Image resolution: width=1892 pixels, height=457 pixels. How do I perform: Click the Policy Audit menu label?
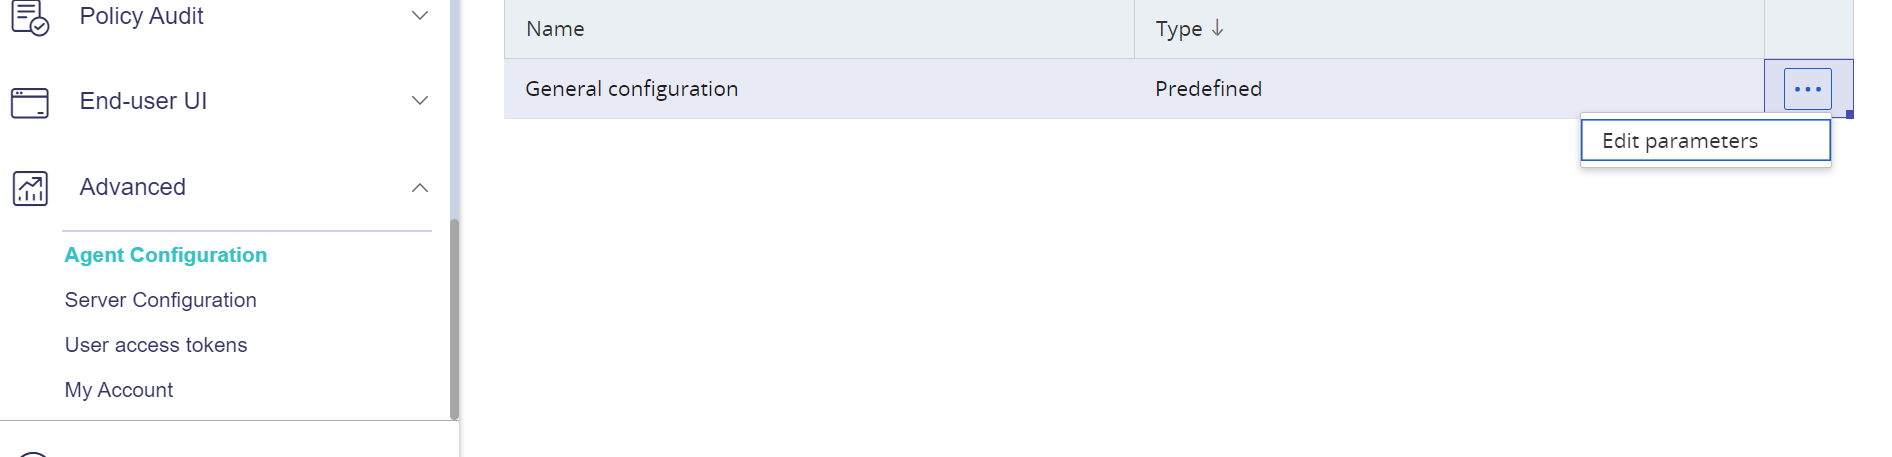tap(141, 16)
